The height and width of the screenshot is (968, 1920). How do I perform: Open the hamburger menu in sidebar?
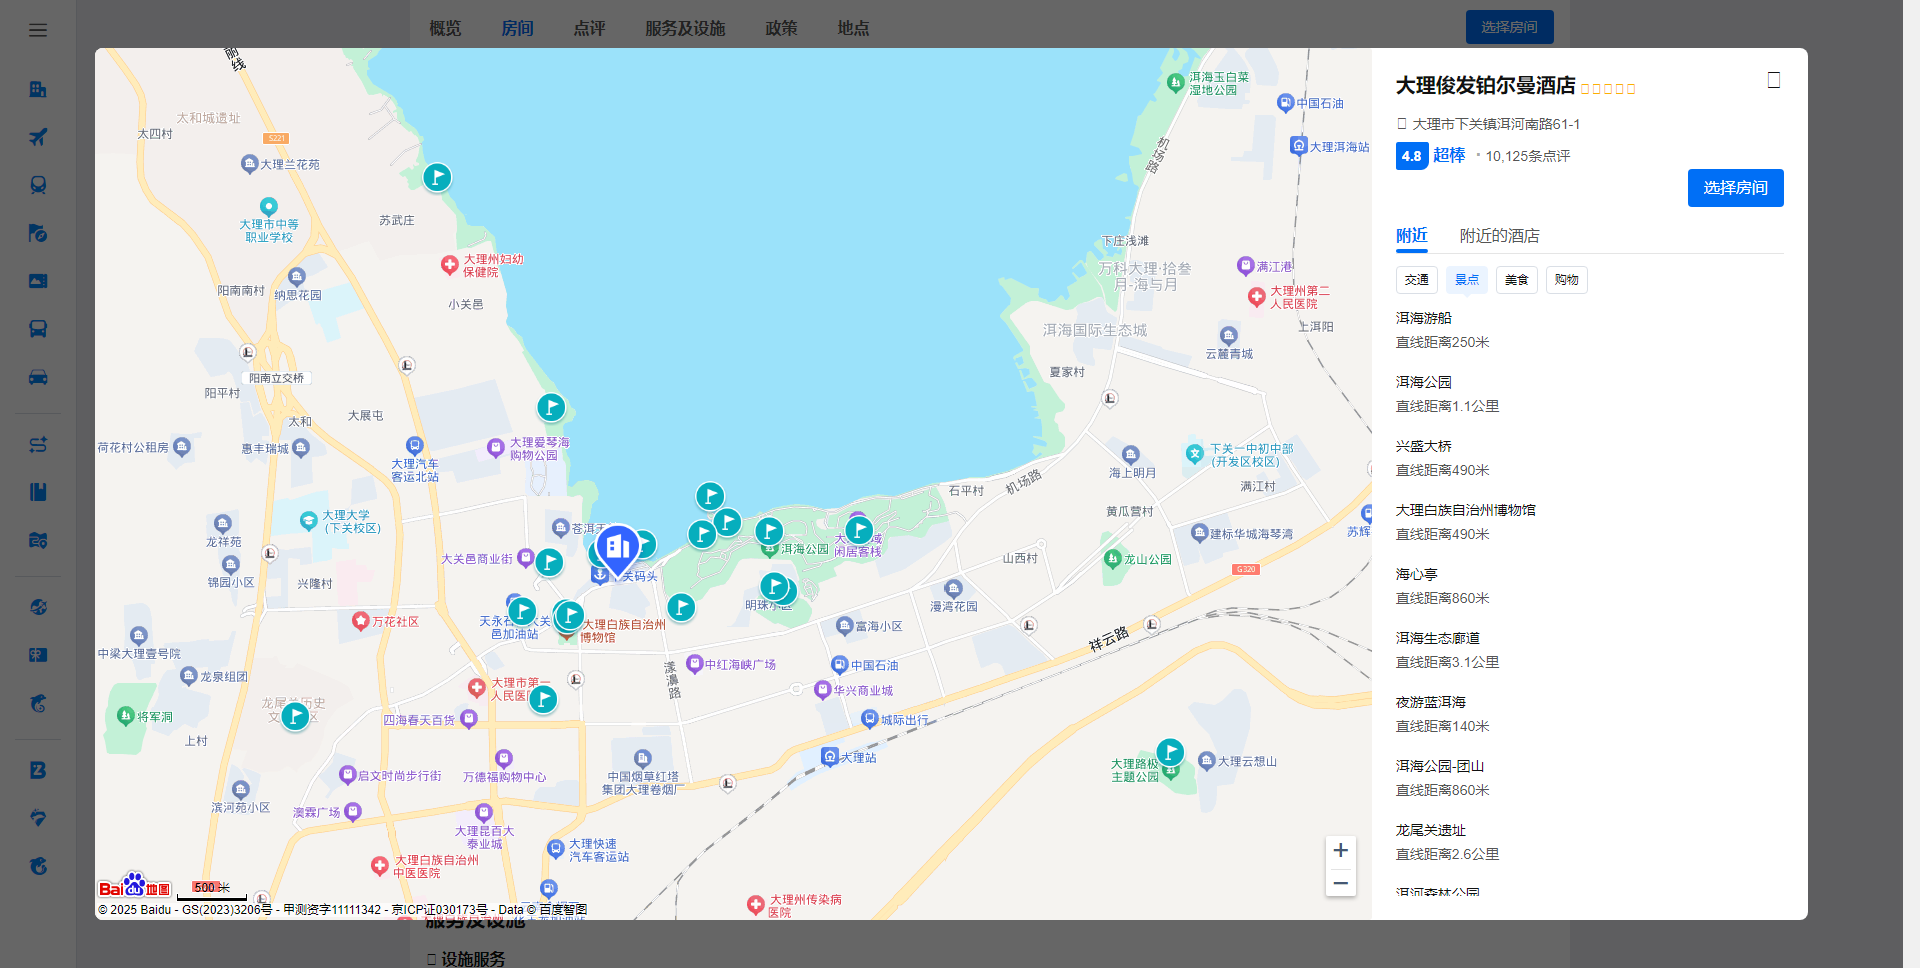click(x=38, y=30)
